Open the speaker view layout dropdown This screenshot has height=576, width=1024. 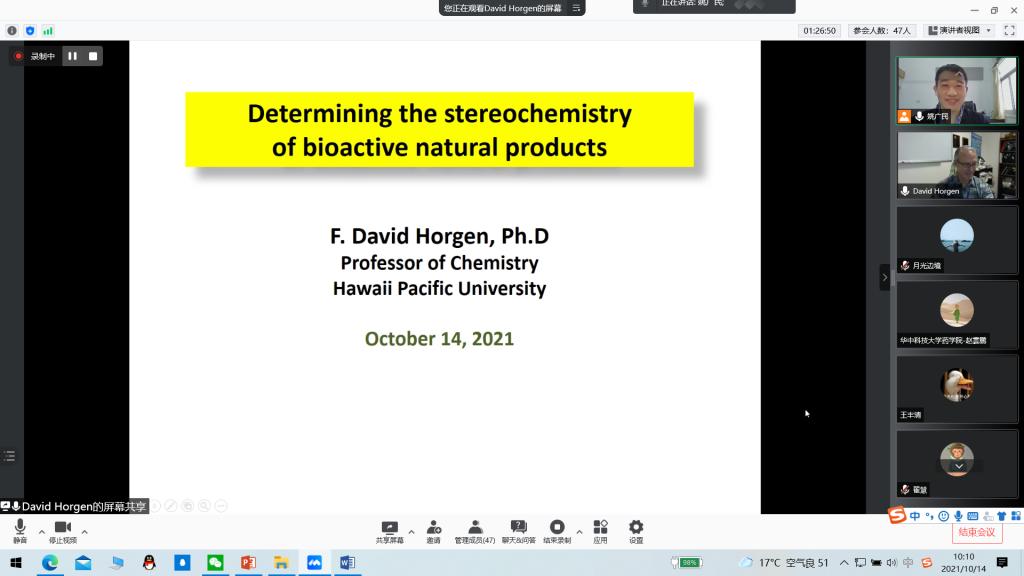[x=959, y=30]
